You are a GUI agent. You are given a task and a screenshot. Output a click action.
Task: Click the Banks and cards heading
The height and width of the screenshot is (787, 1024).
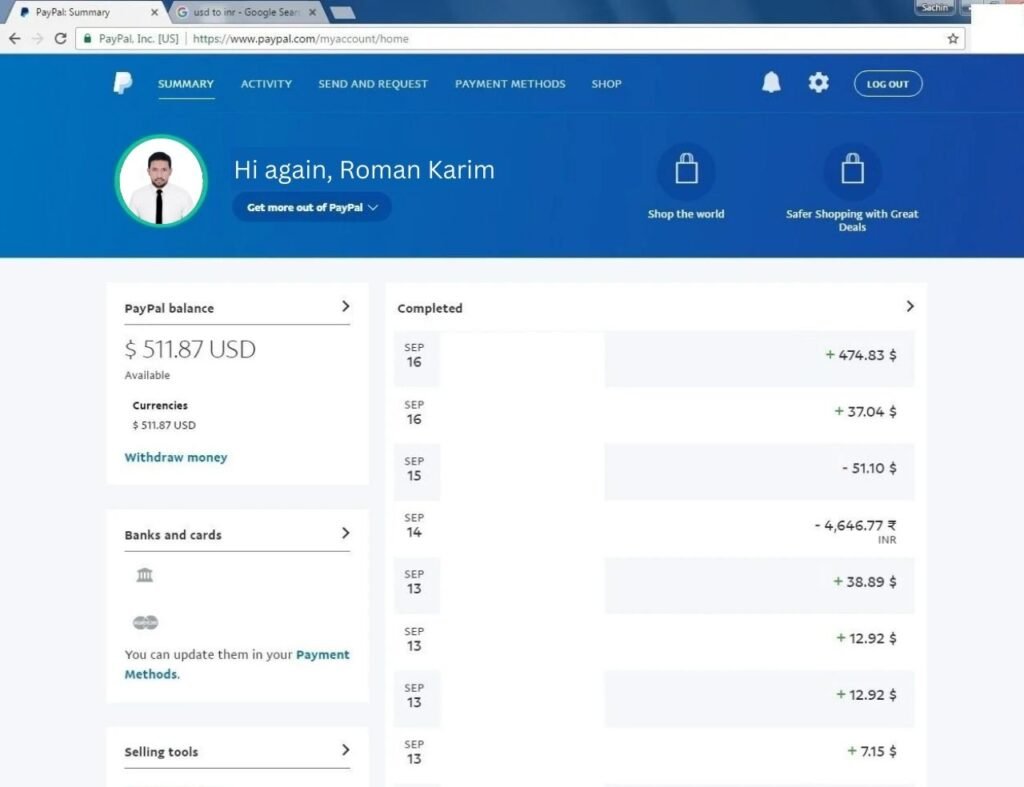coord(173,535)
